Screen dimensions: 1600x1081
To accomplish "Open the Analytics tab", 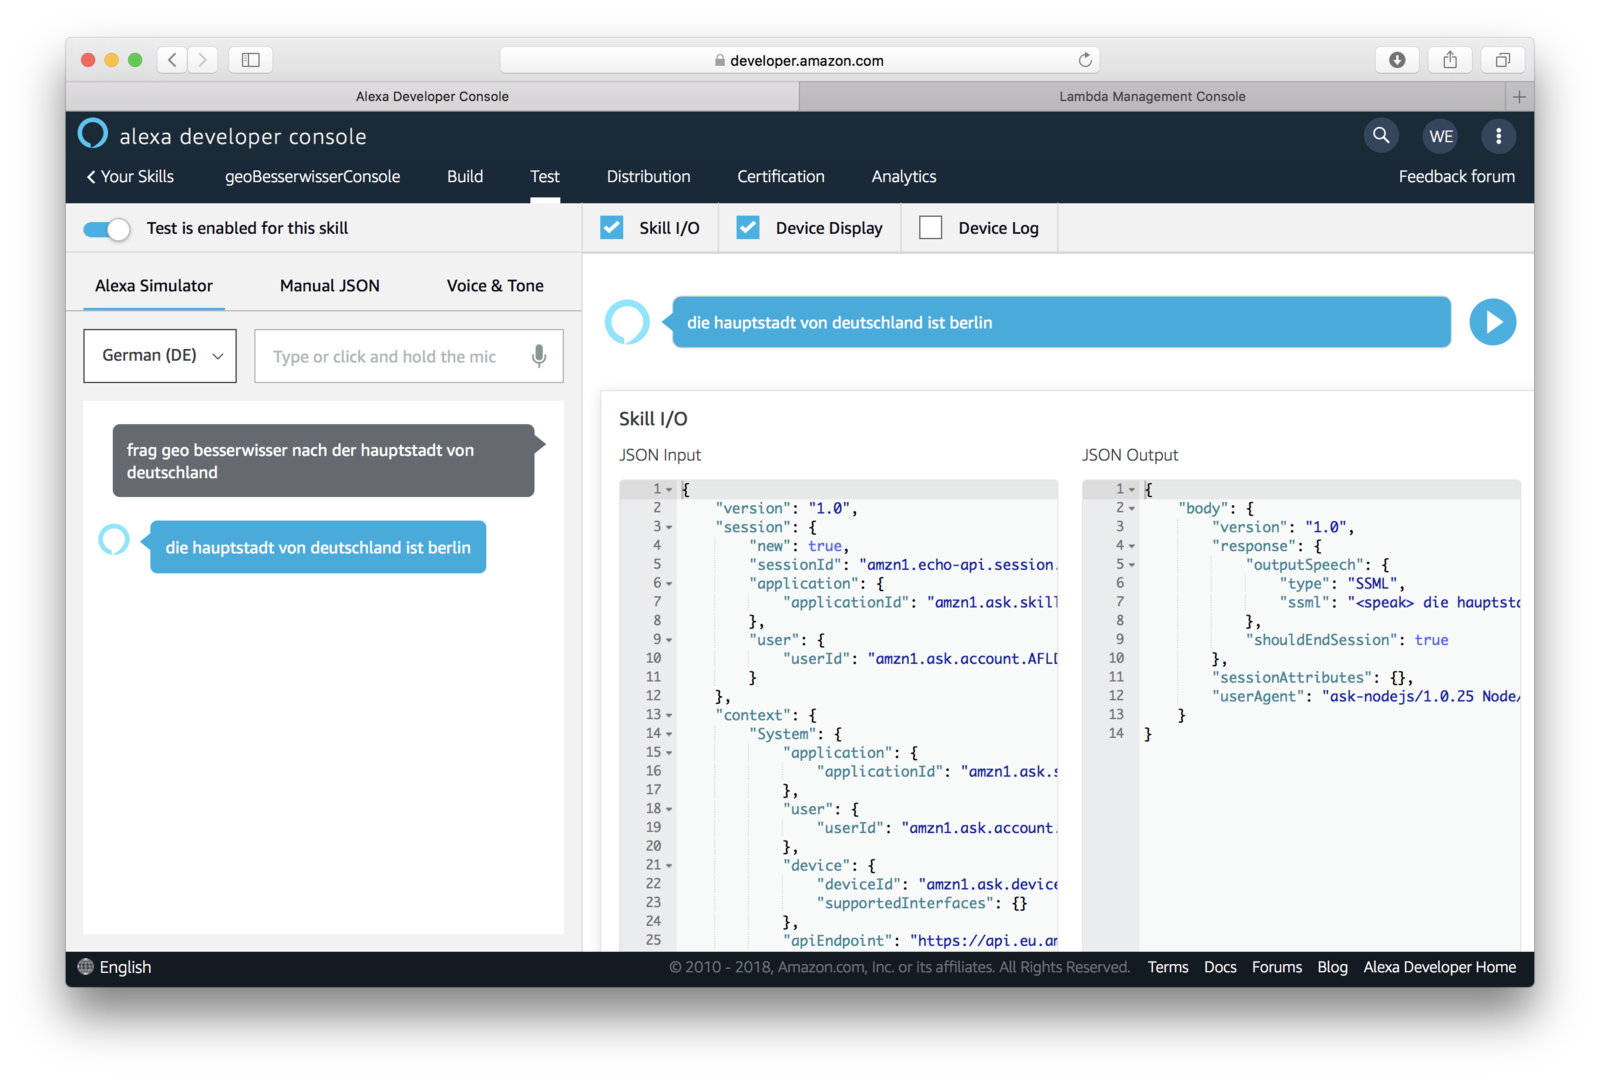I will [x=904, y=177].
